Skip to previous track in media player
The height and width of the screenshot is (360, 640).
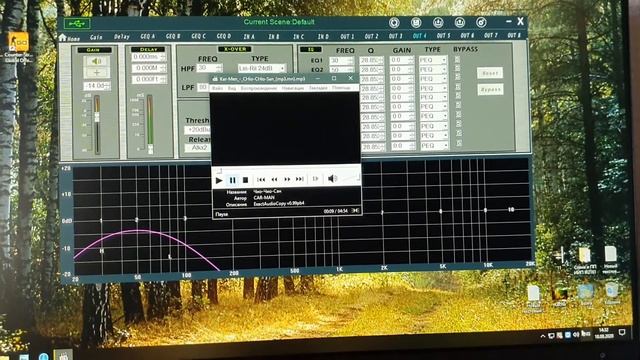pos(261,180)
